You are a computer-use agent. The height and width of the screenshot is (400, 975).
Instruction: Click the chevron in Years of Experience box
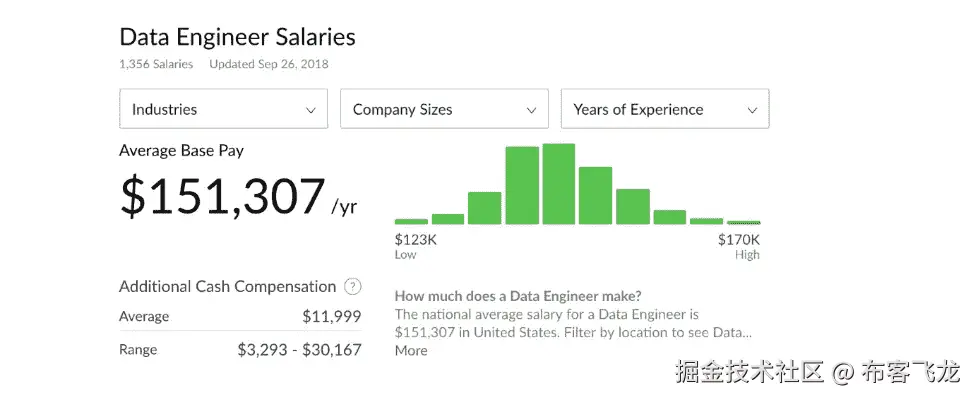752,111
